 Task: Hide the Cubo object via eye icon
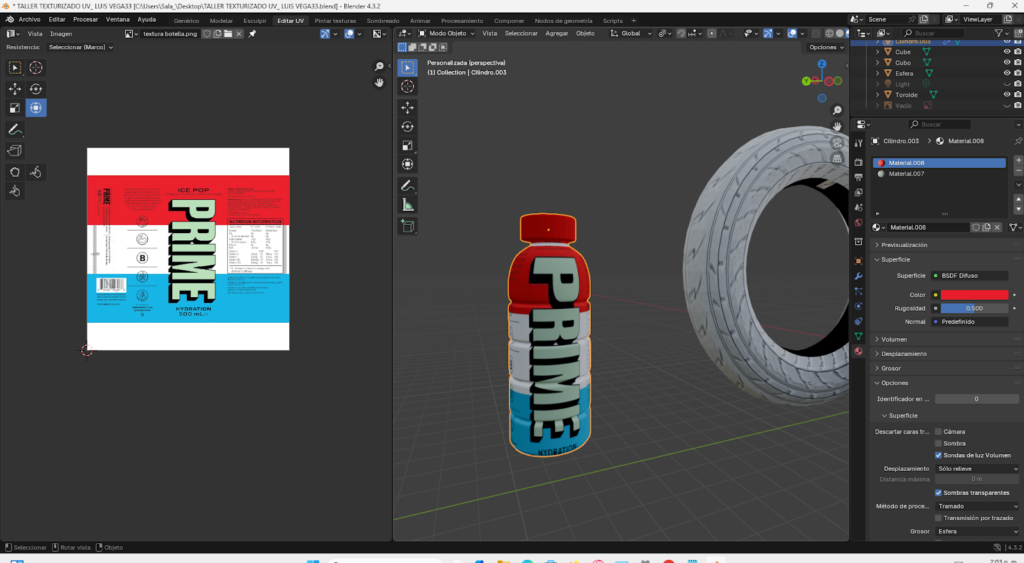pos(1006,63)
